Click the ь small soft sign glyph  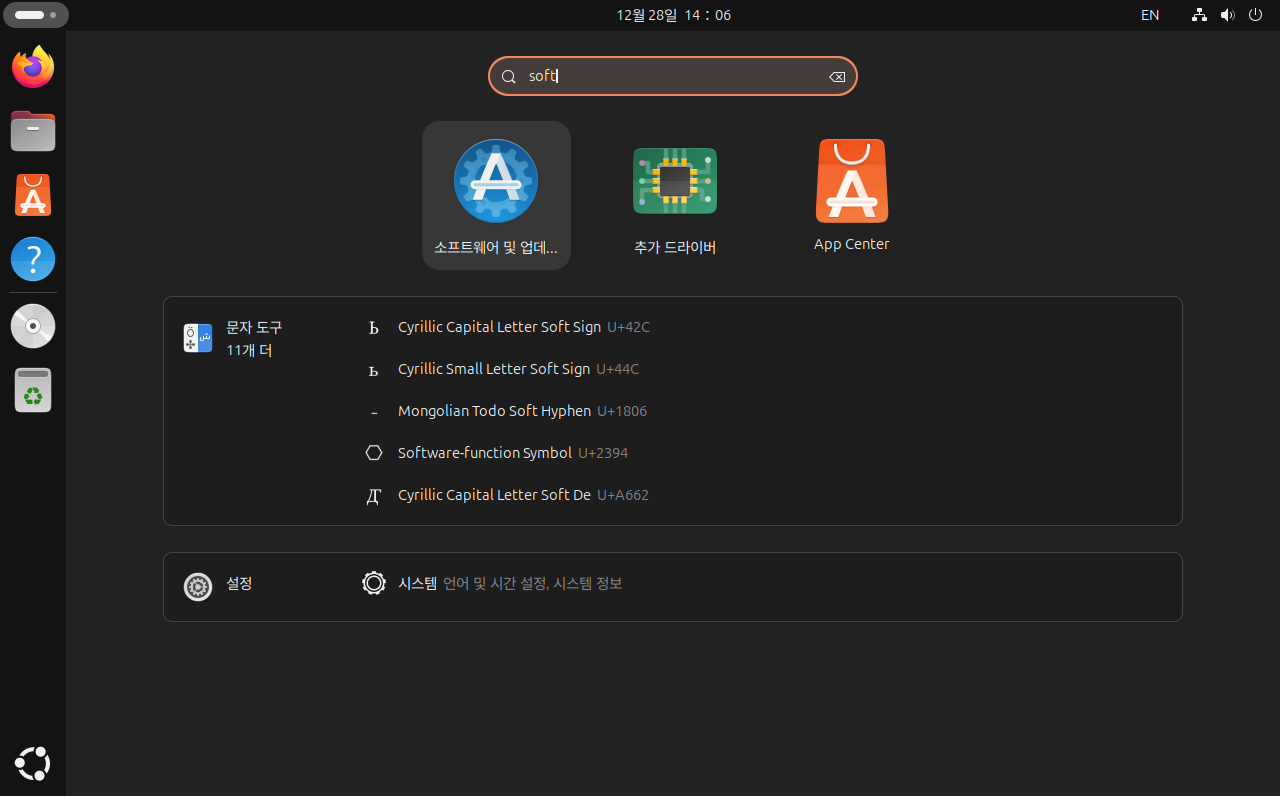pos(374,370)
